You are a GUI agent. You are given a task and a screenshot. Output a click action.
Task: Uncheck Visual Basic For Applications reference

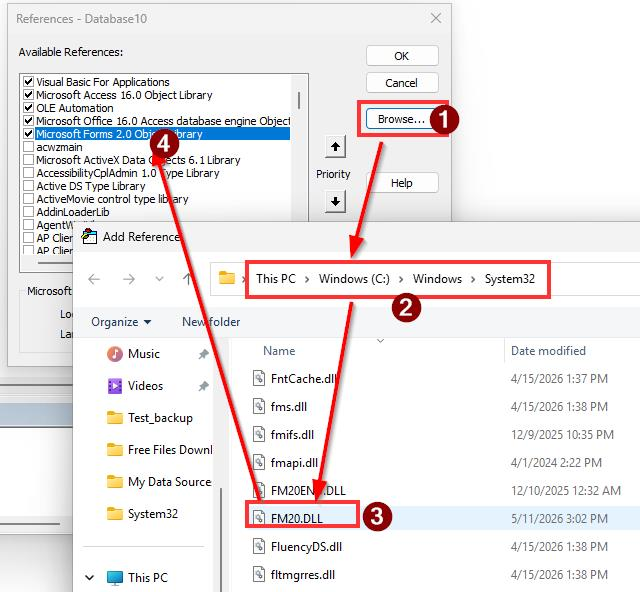(x=28, y=82)
